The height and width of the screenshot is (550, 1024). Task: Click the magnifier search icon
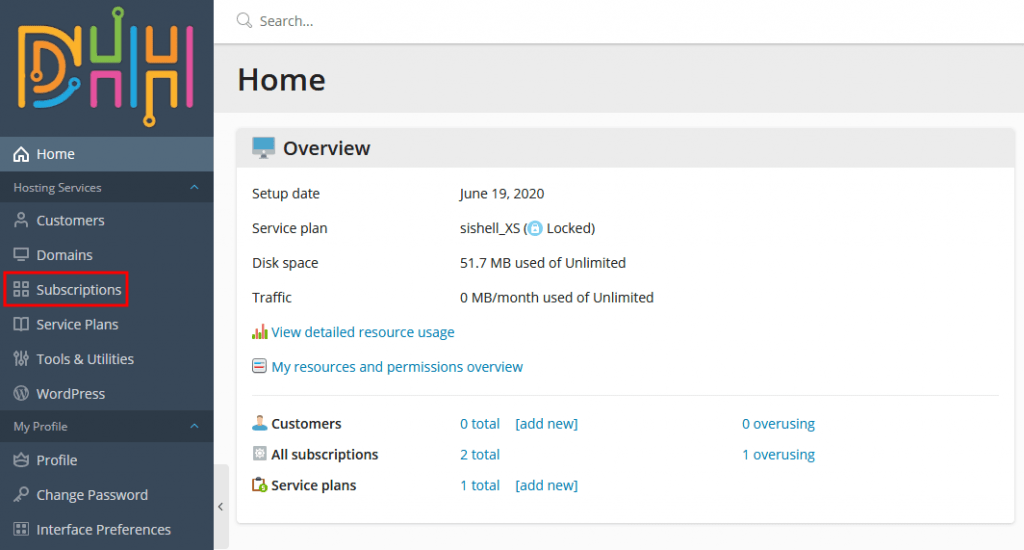244,20
